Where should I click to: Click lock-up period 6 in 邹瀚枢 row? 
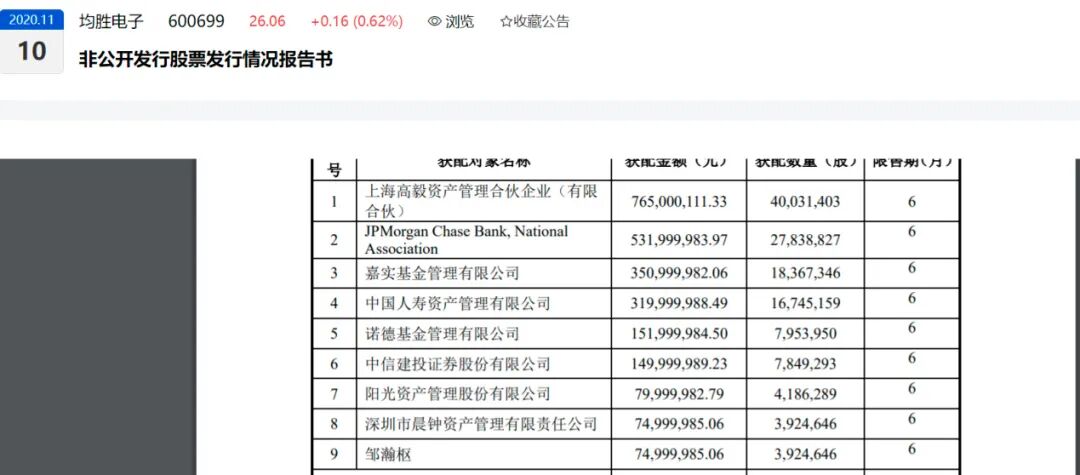pos(911,450)
